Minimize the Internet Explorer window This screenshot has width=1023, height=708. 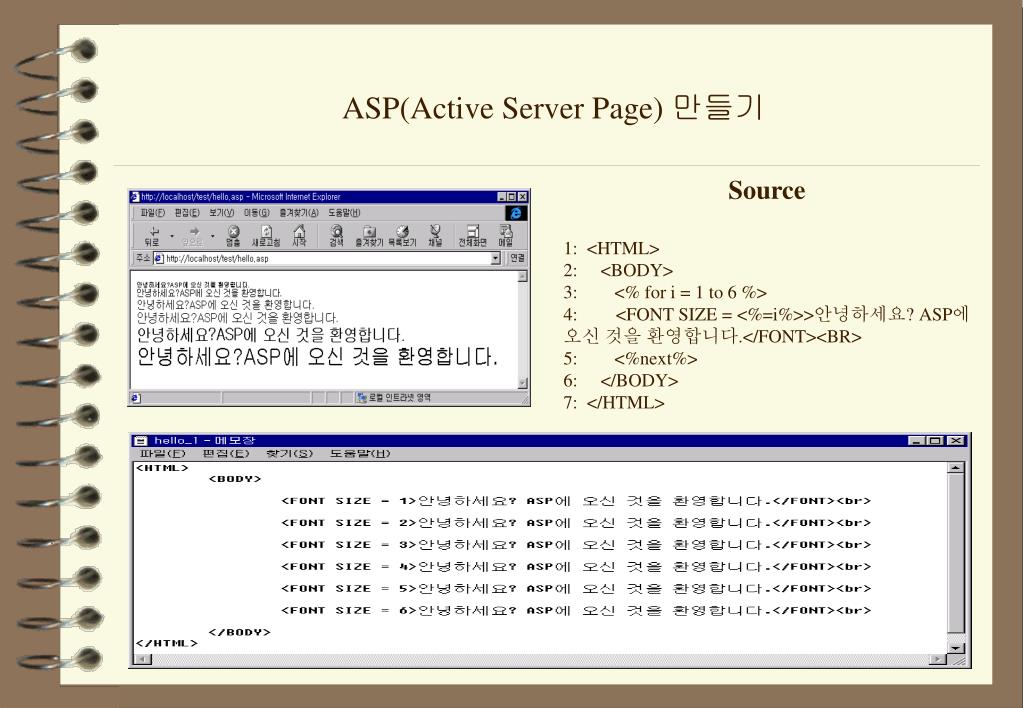click(501, 196)
